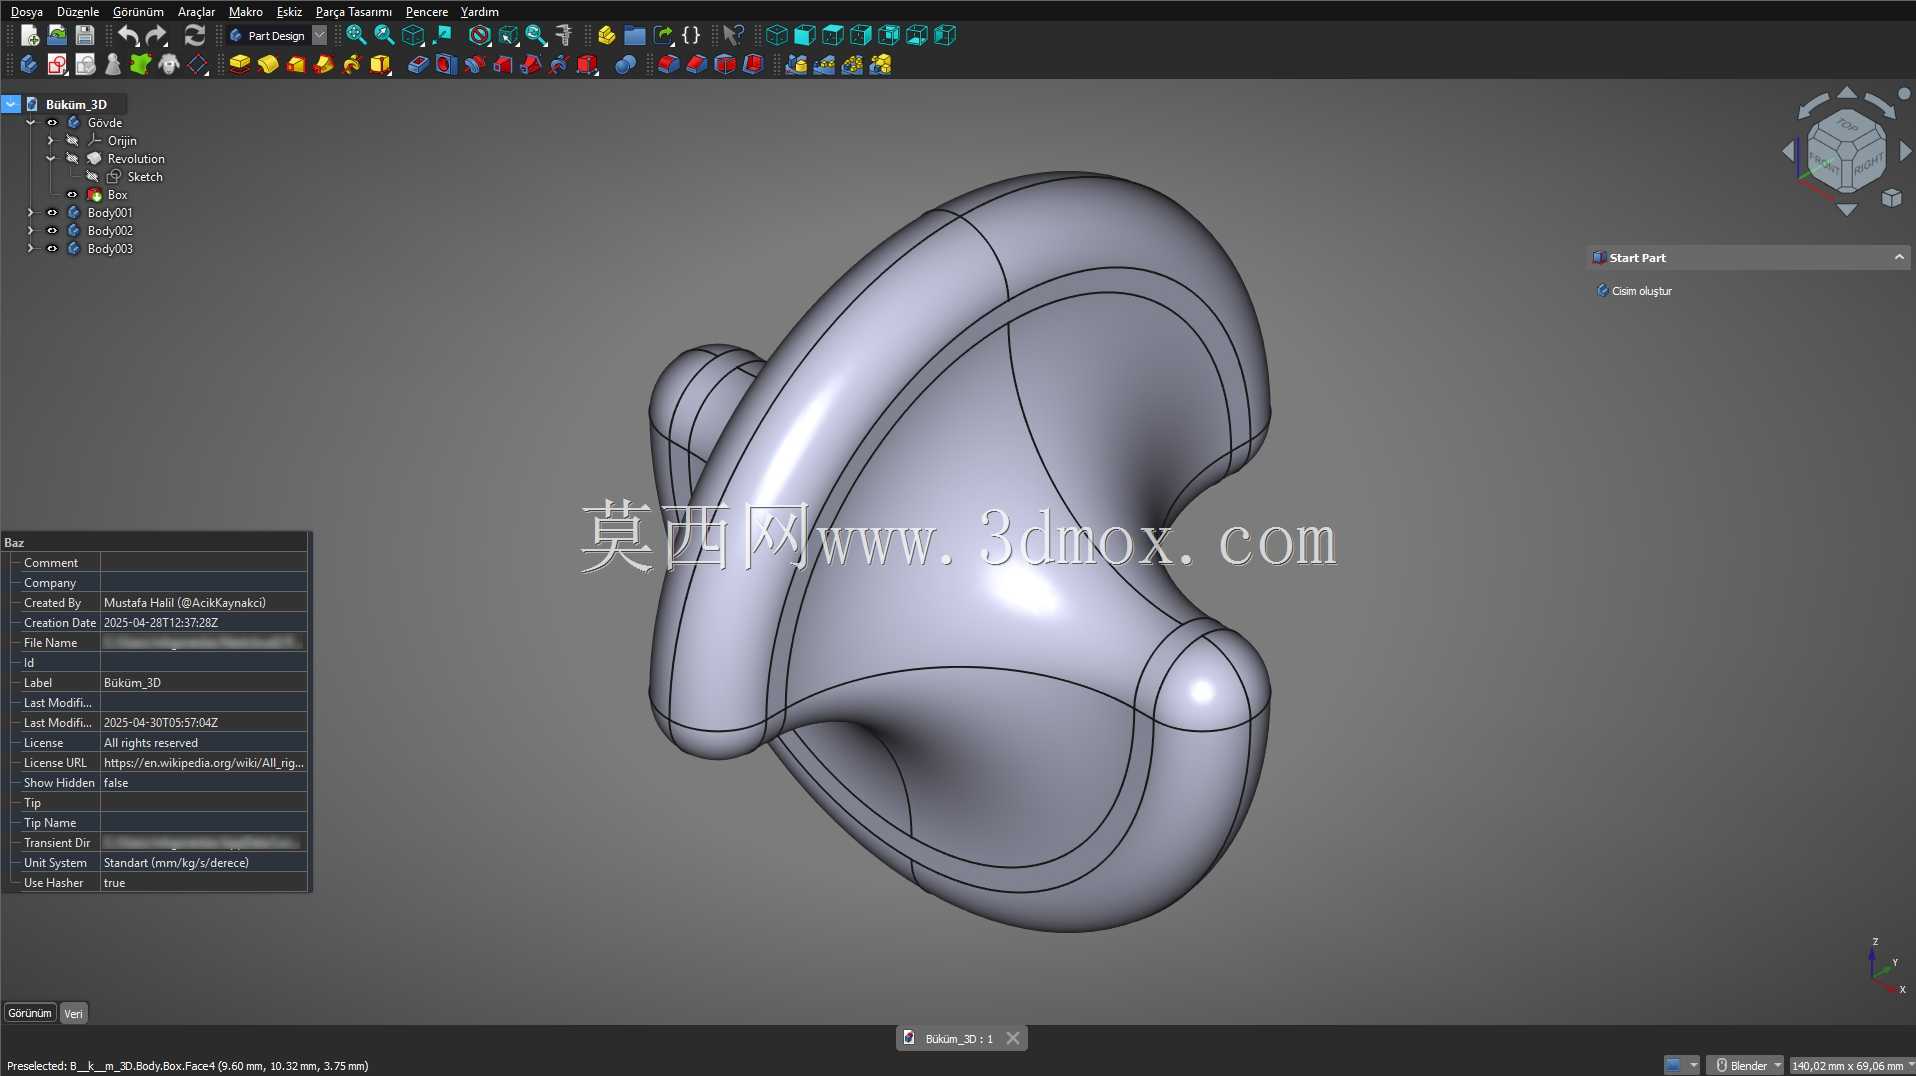The image size is (1916, 1076).
Task: Collapse the Gövde tree node
Action: point(30,123)
